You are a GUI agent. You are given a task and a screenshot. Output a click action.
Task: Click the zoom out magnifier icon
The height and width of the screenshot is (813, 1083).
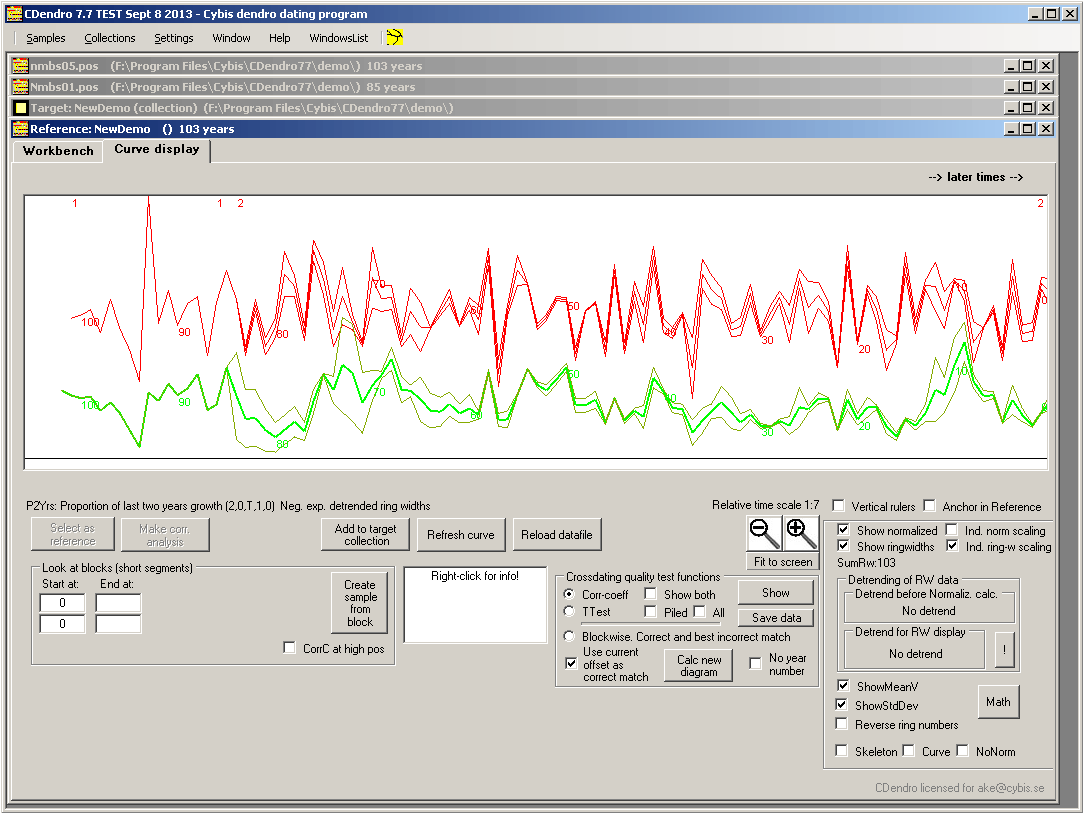click(764, 533)
